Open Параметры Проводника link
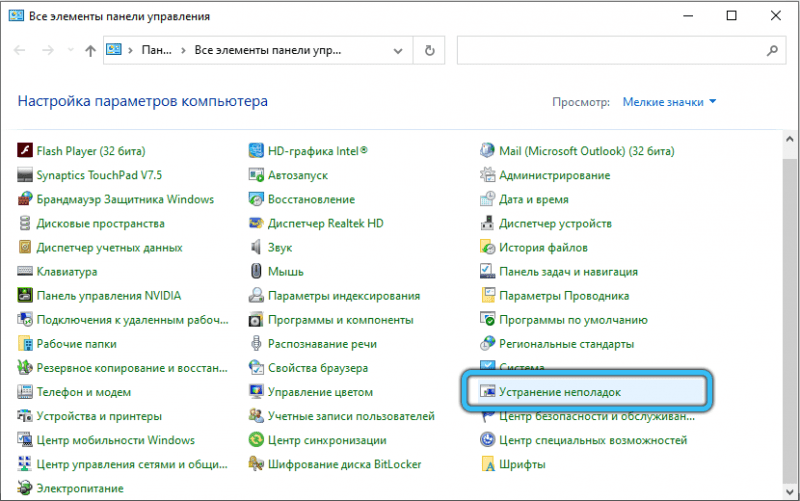The image size is (800, 501). pyautogui.click(x=564, y=295)
